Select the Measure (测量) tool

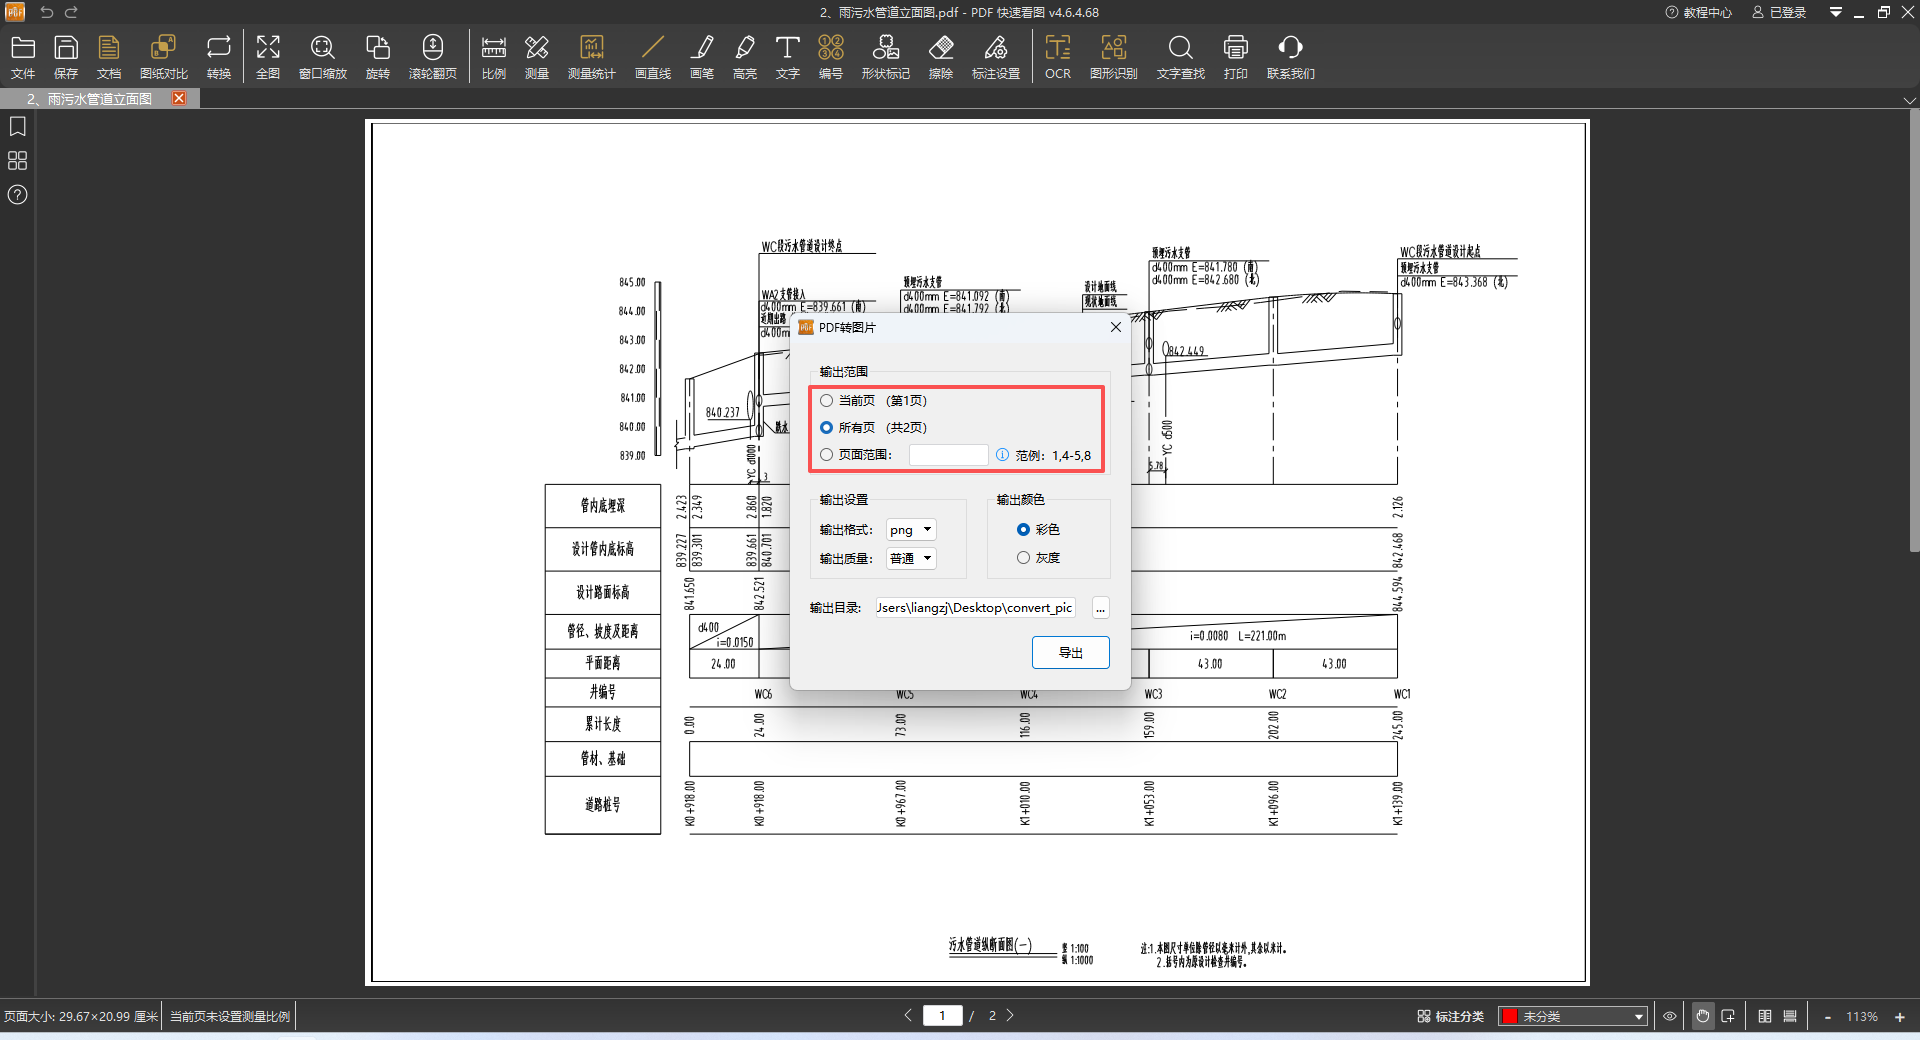(537, 57)
